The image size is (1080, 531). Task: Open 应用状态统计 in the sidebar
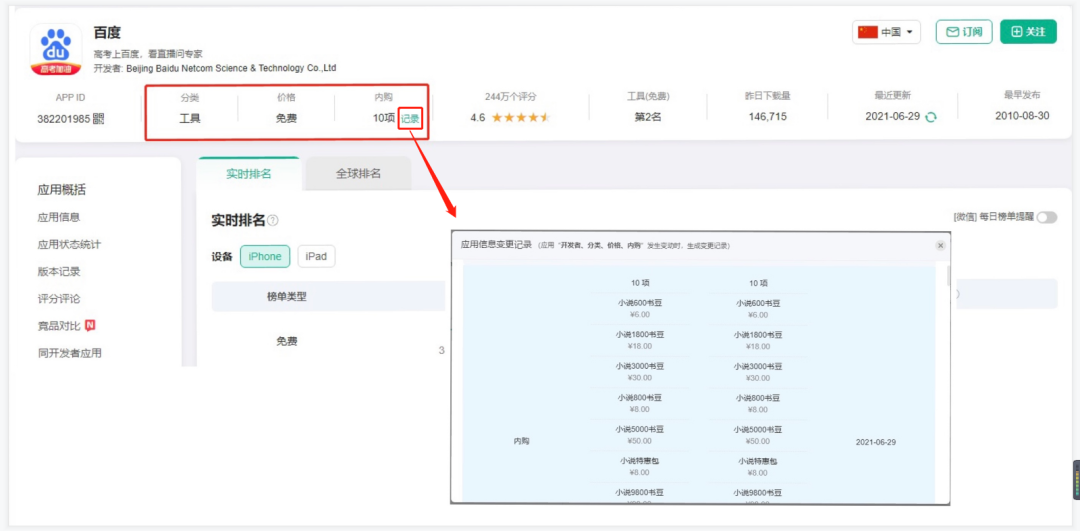pos(70,244)
